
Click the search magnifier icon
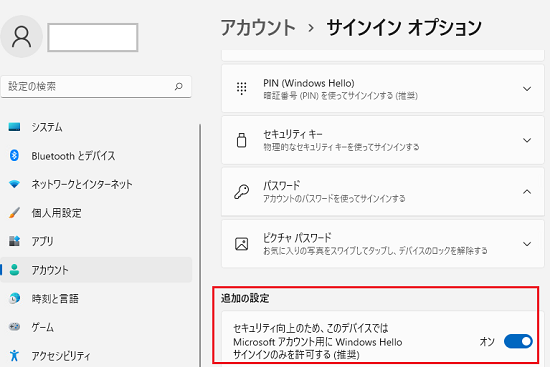point(179,86)
